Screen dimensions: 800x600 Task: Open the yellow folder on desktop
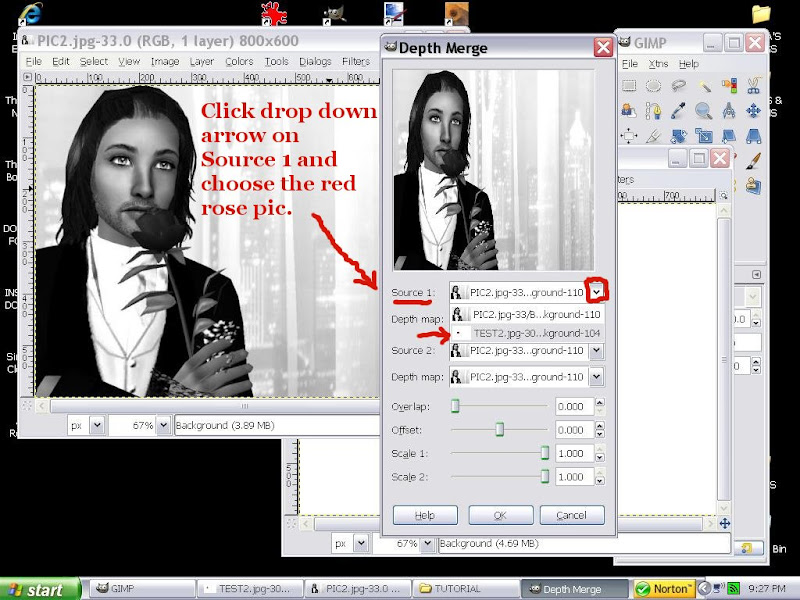(x=760, y=14)
